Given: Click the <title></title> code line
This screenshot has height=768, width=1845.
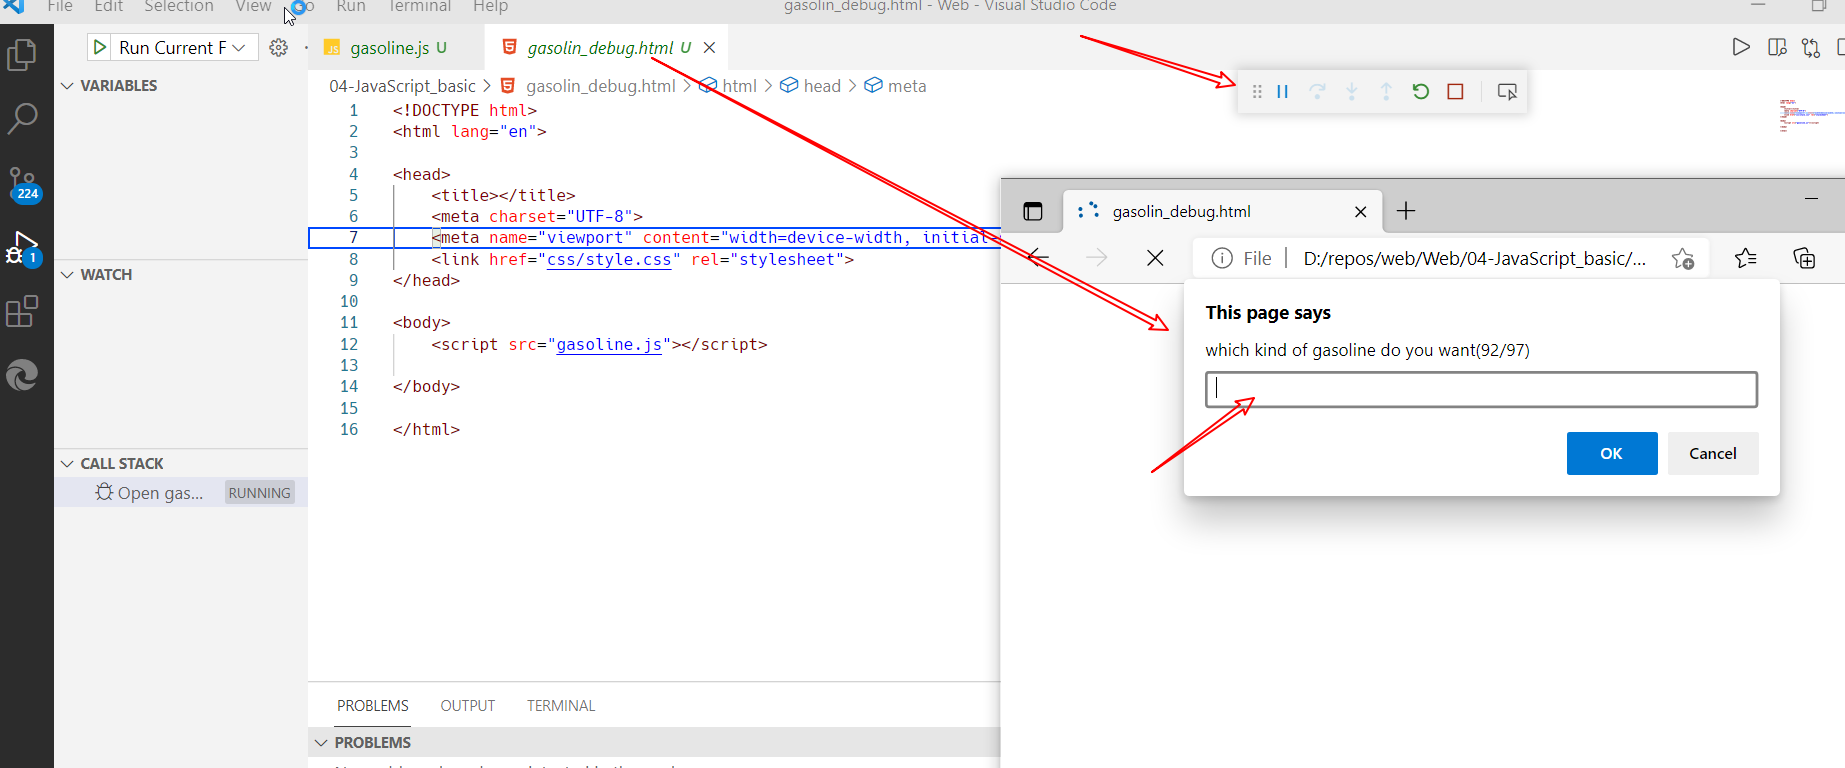Looking at the screenshot, I should click(503, 196).
